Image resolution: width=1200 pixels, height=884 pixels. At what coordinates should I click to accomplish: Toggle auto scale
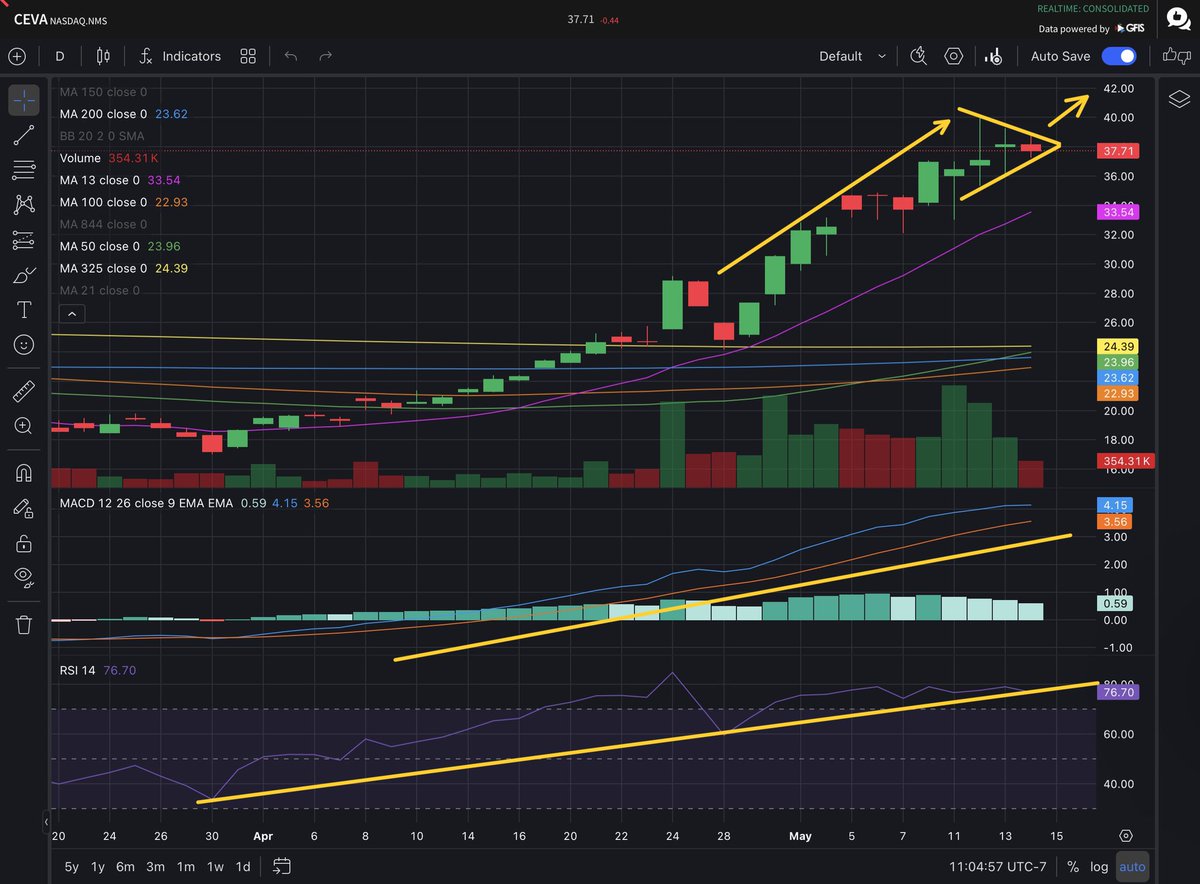pyautogui.click(x=1132, y=866)
